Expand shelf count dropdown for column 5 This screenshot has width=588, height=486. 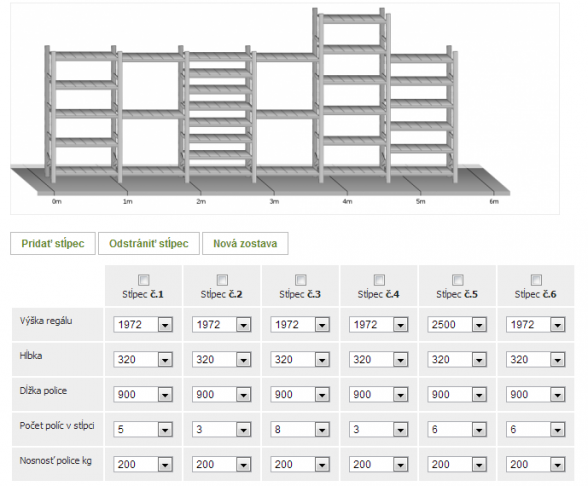coord(457,429)
